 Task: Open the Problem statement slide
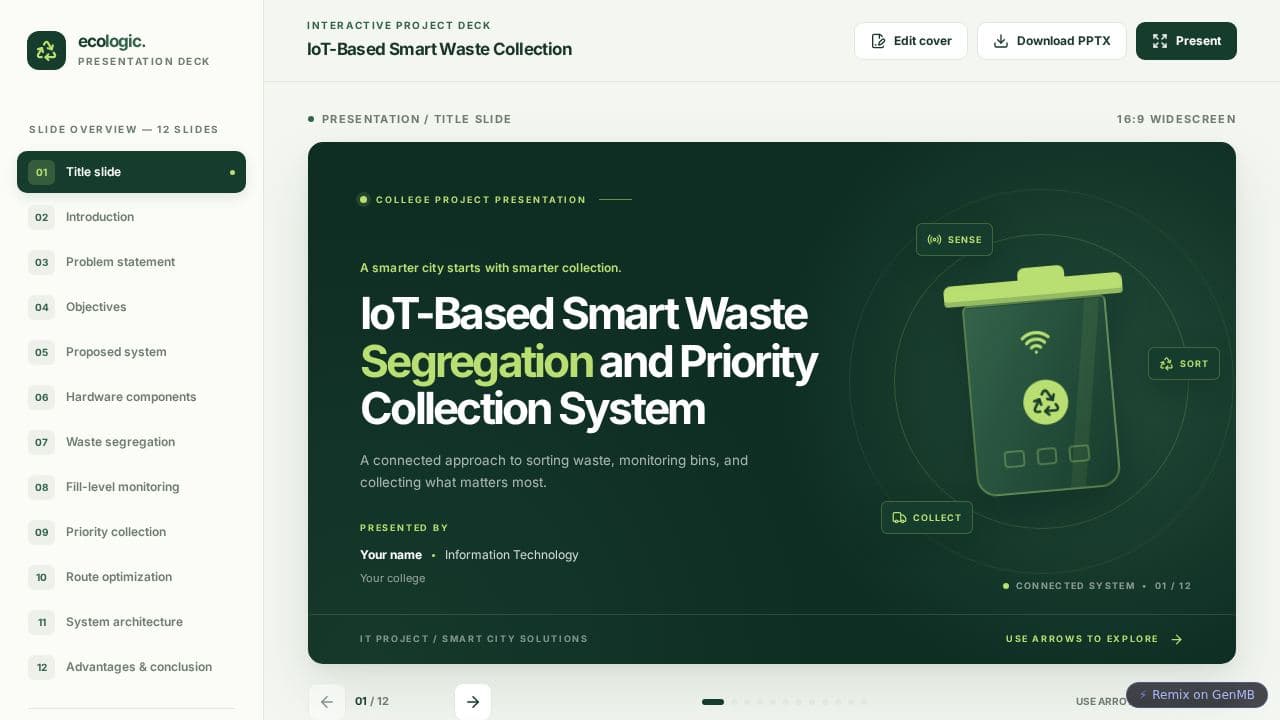click(131, 262)
